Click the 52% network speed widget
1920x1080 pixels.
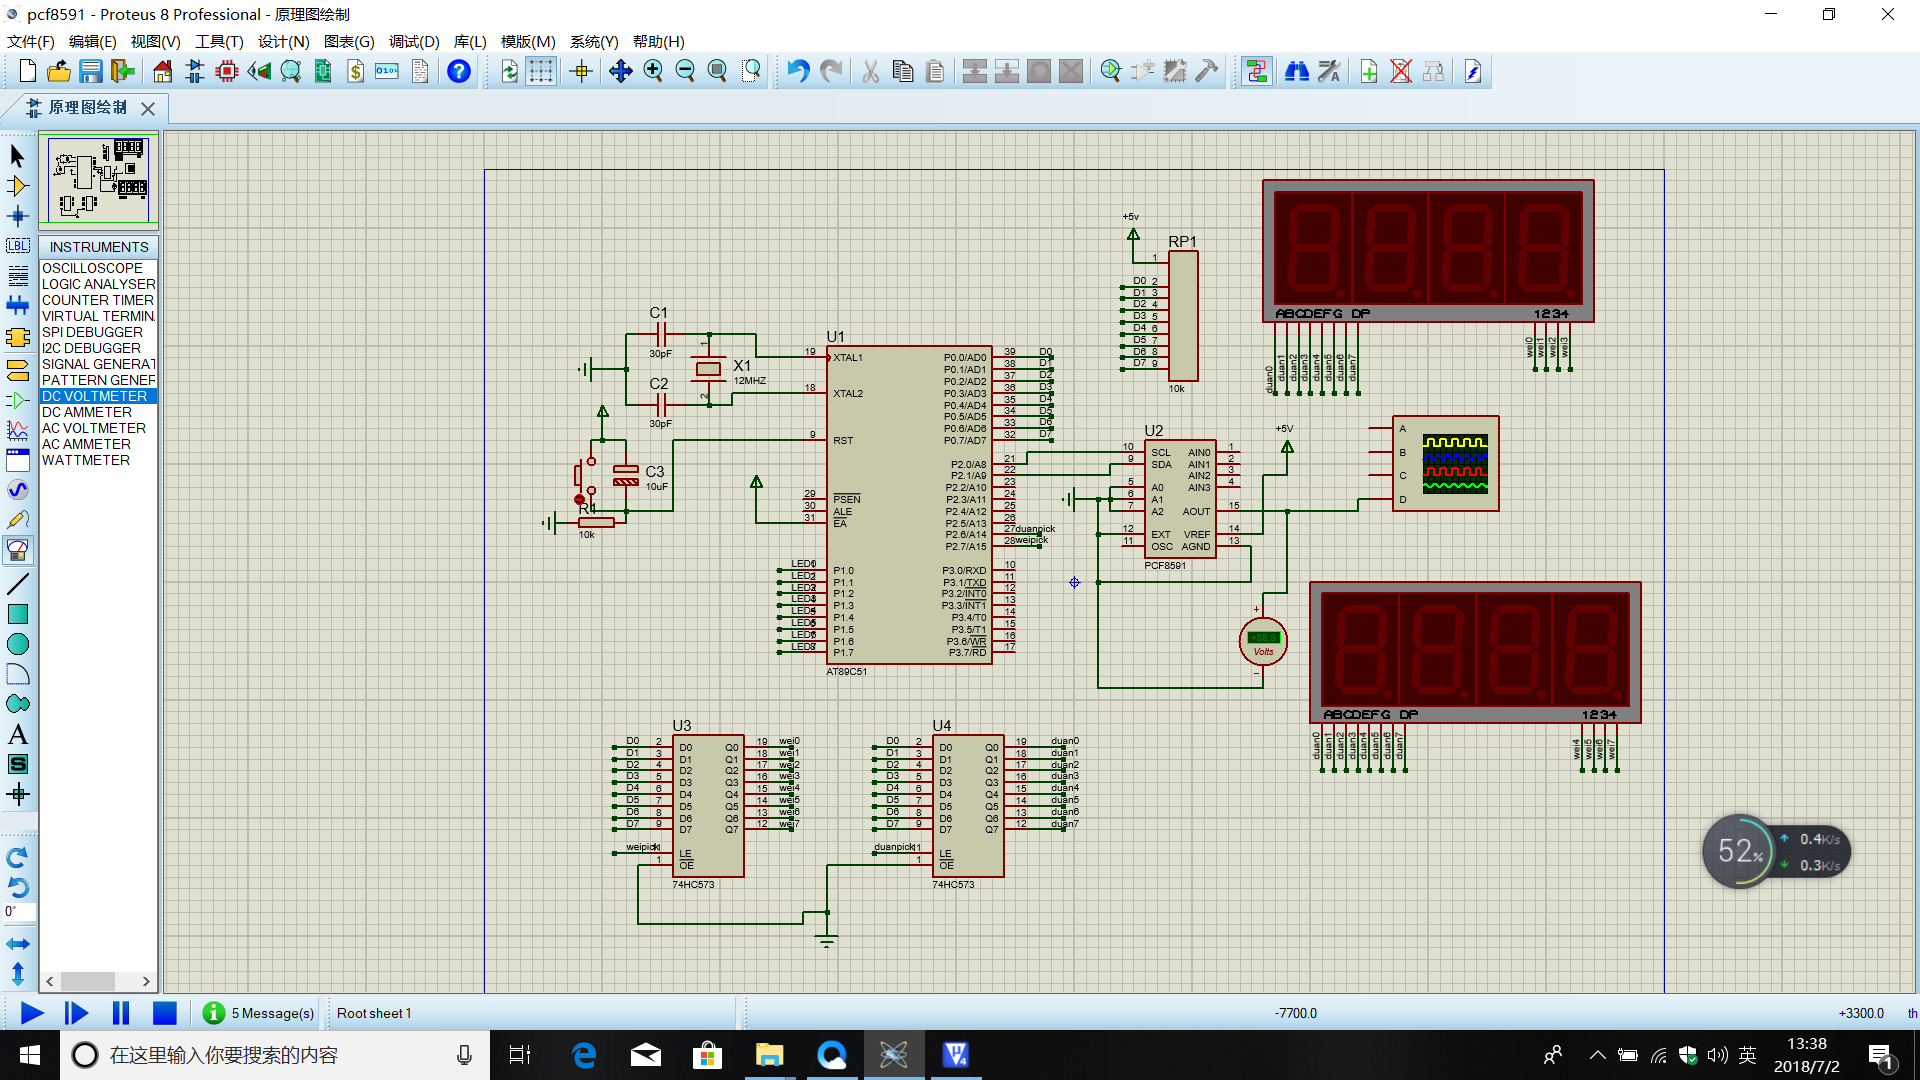tap(1776, 851)
